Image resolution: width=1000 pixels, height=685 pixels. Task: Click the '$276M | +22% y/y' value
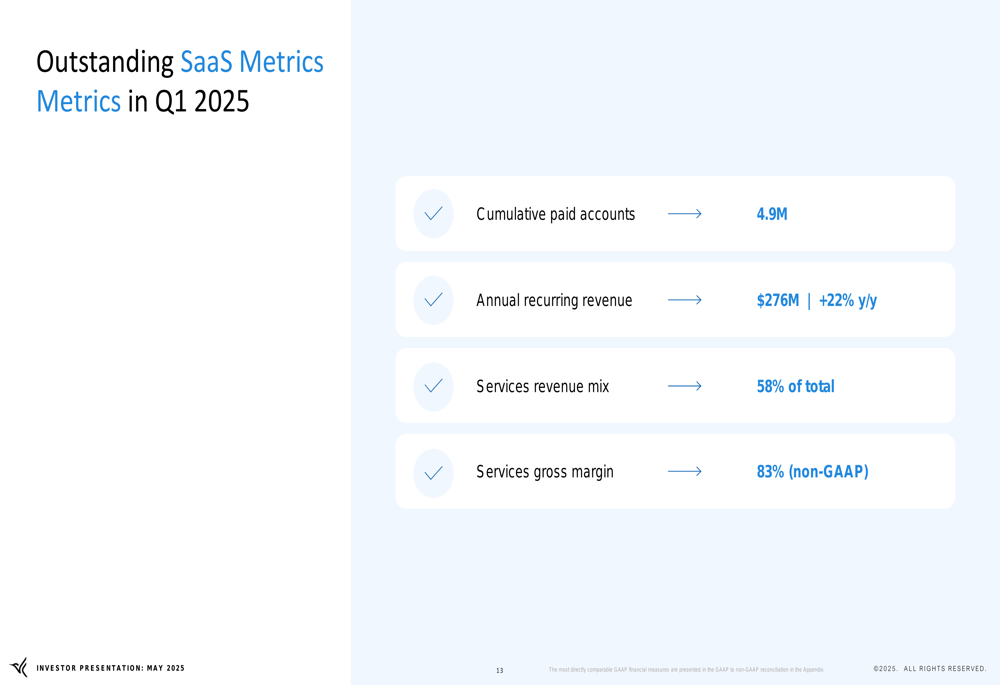pyautogui.click(x=816, y=300)
